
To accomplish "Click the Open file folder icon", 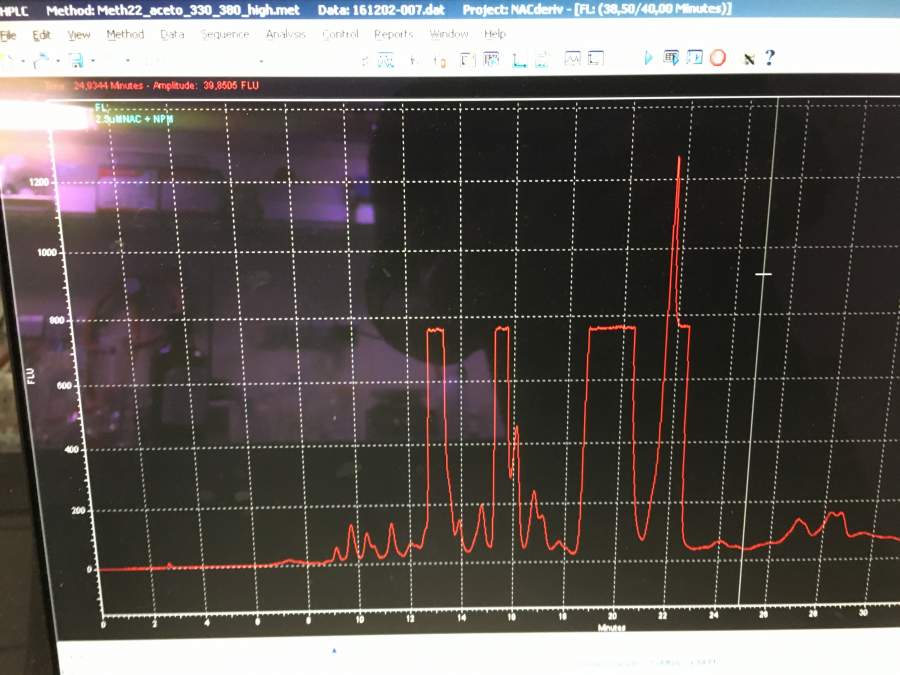I will (41, 60).
